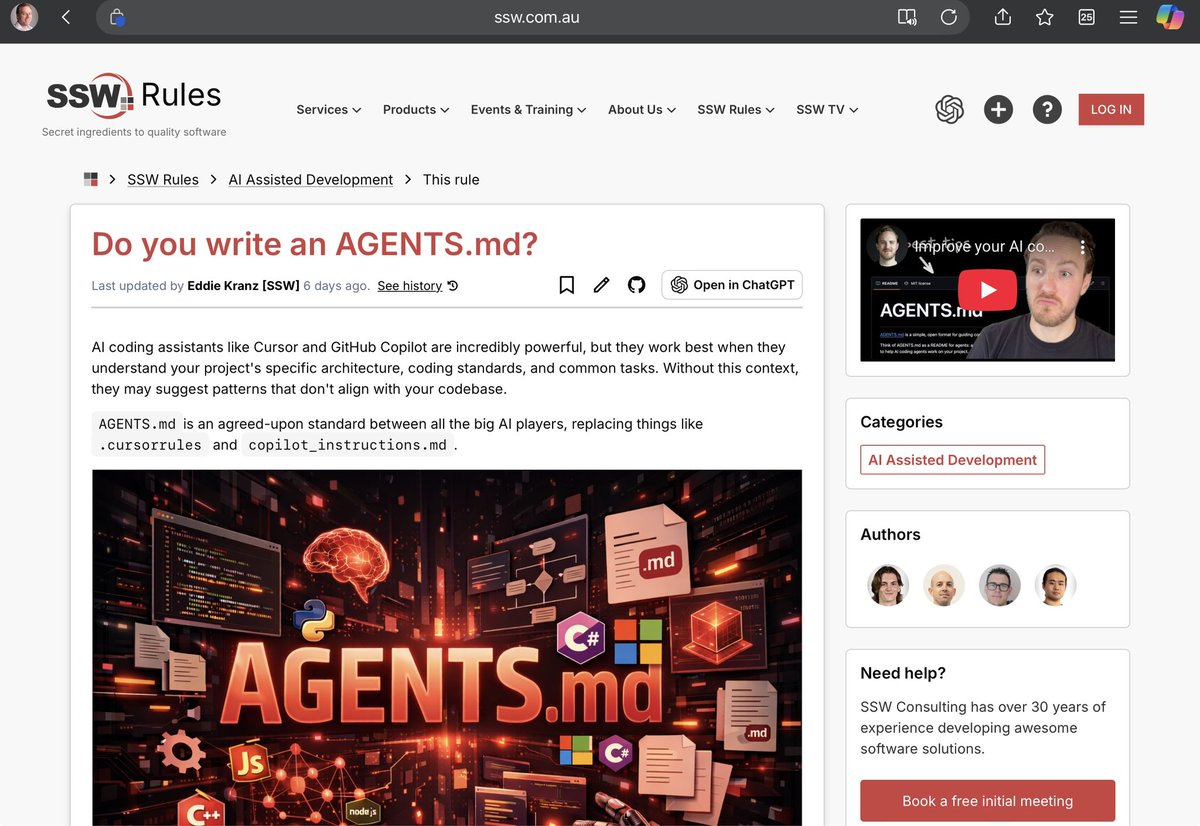
Task: Click the YouTube video title text
Action: 984,246
